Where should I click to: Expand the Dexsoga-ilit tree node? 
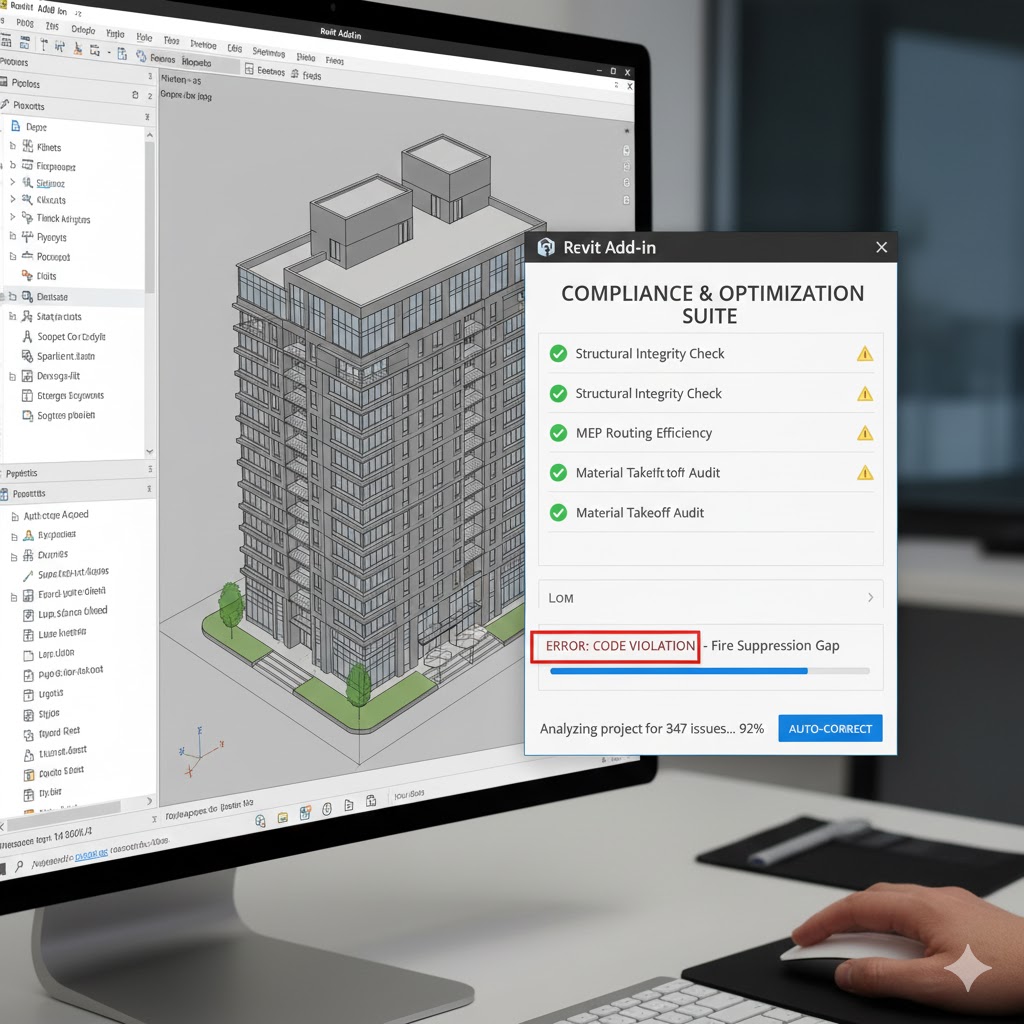pos(12,377)
